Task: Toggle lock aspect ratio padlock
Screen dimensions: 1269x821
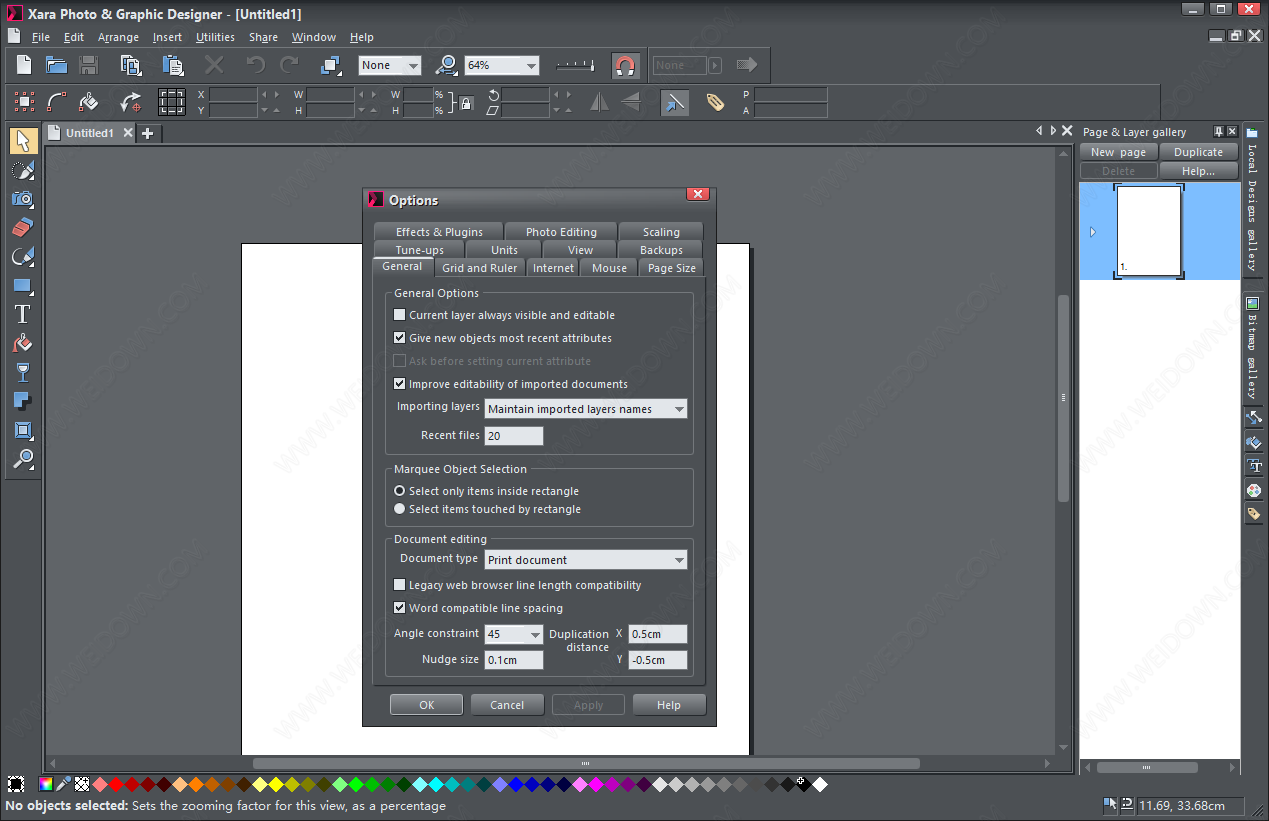Action: [x=465, y=102]
